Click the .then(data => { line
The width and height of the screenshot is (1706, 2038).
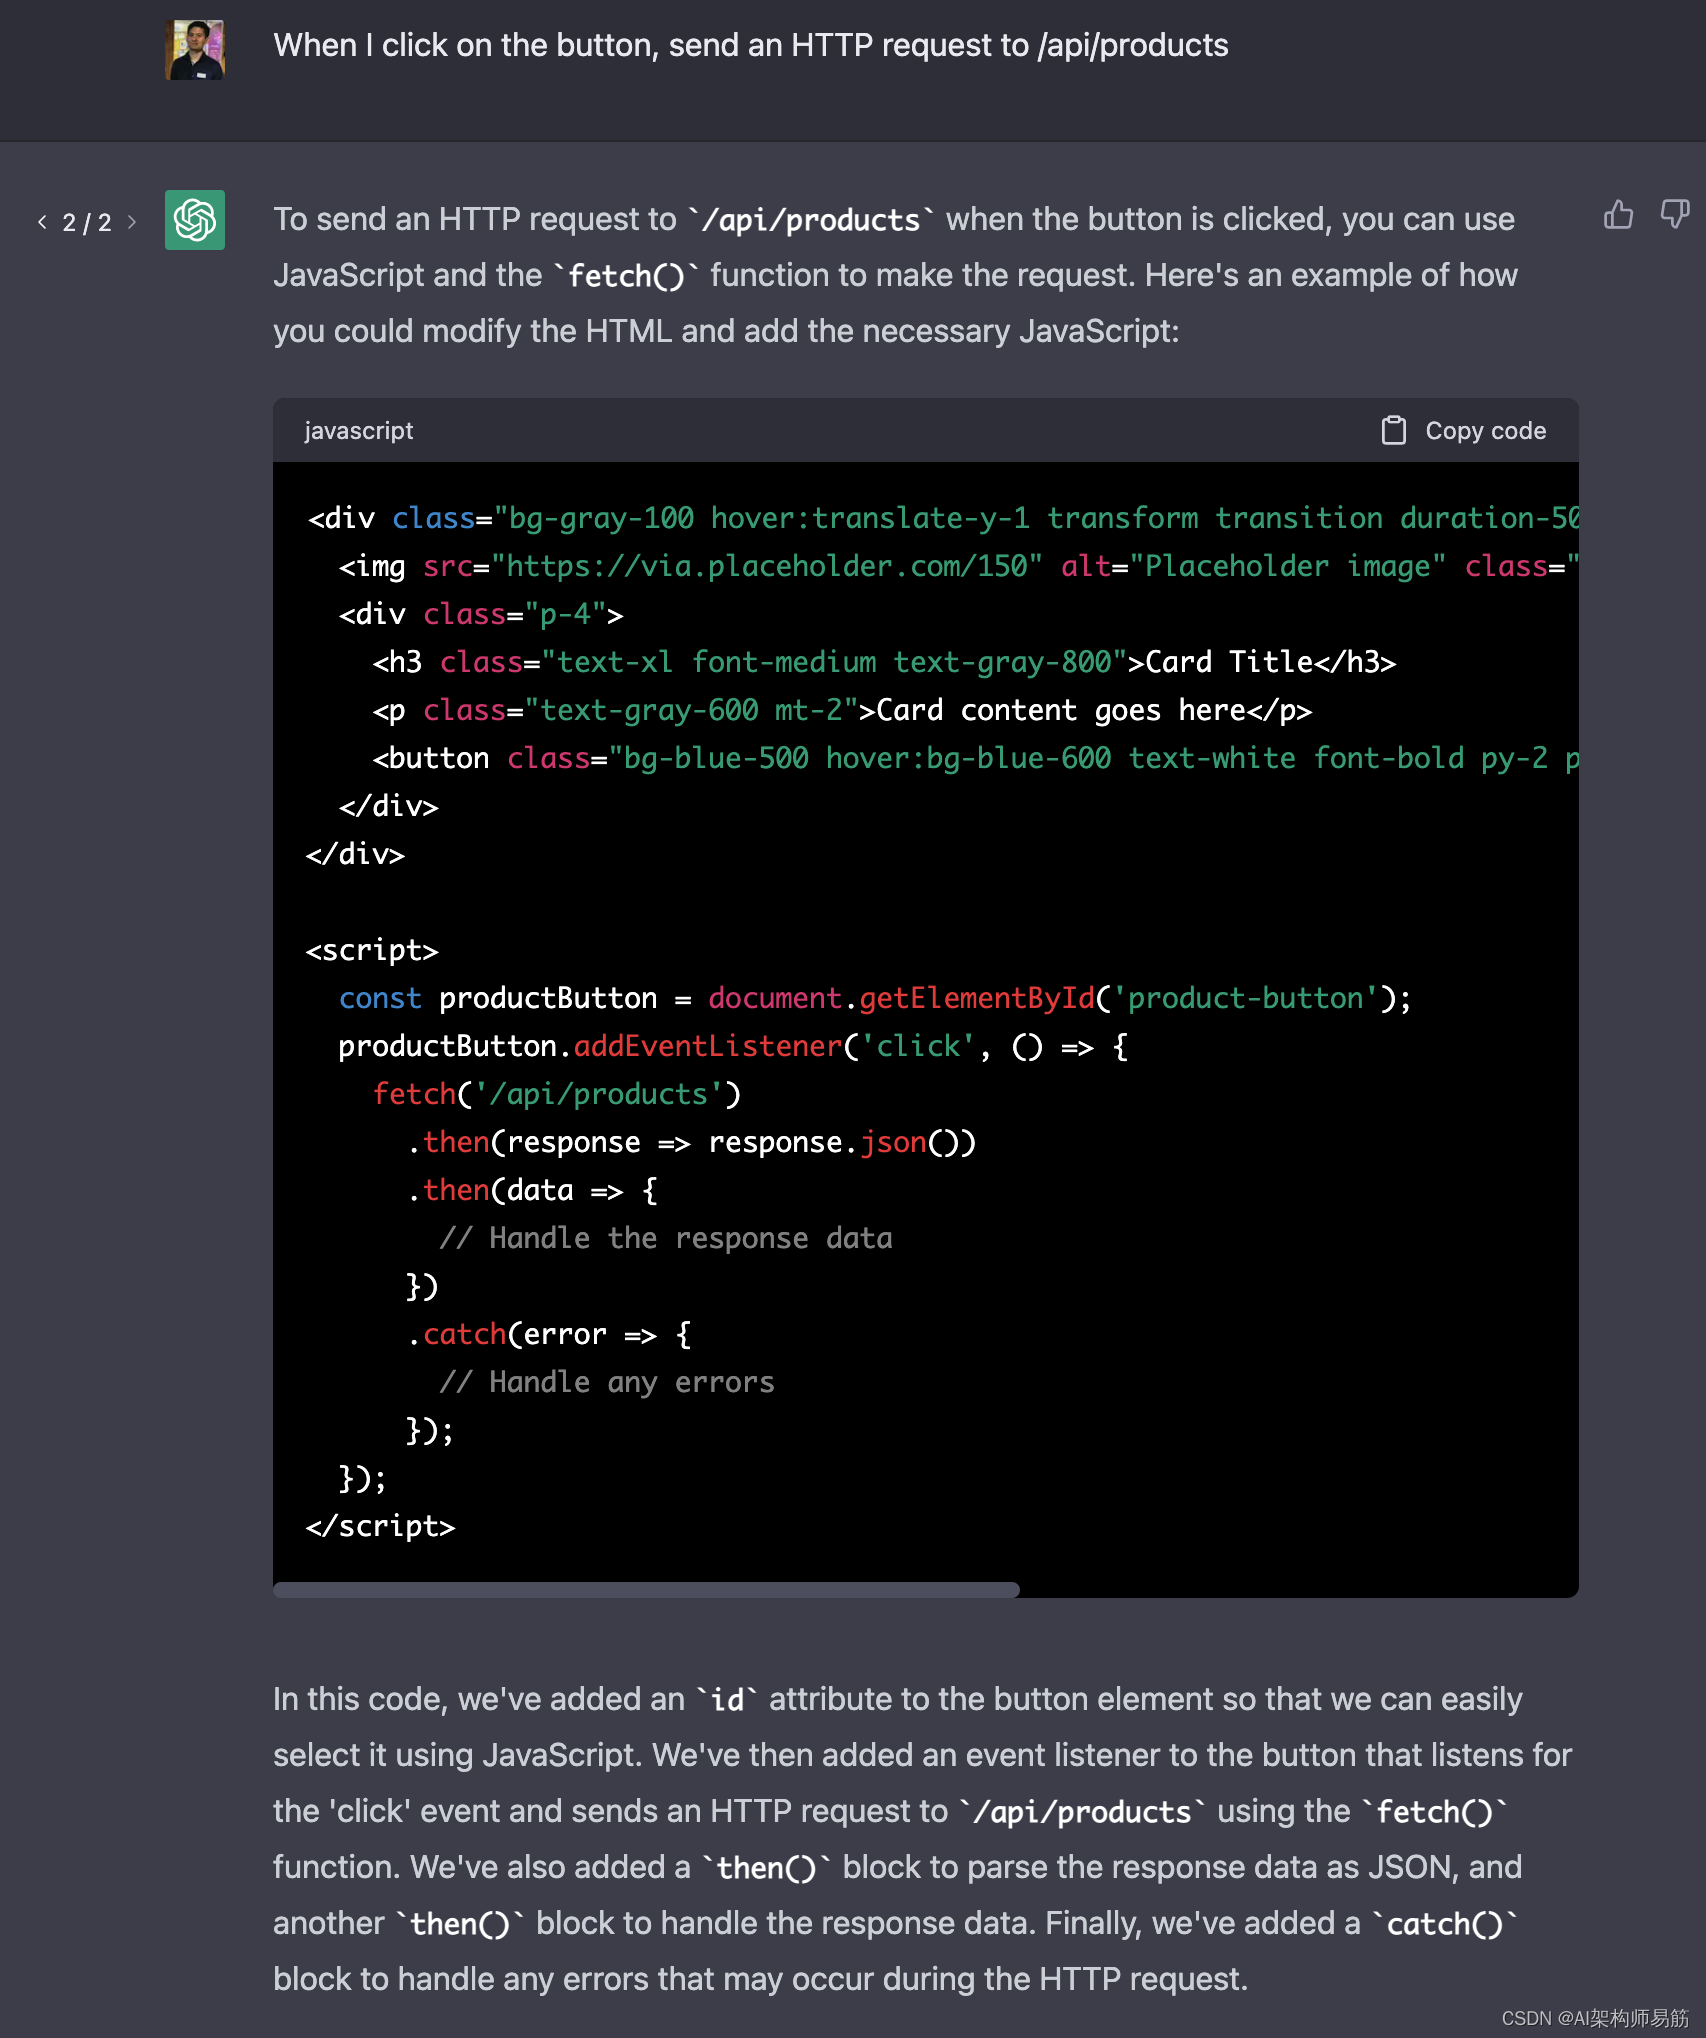(x=532, y=1190)
